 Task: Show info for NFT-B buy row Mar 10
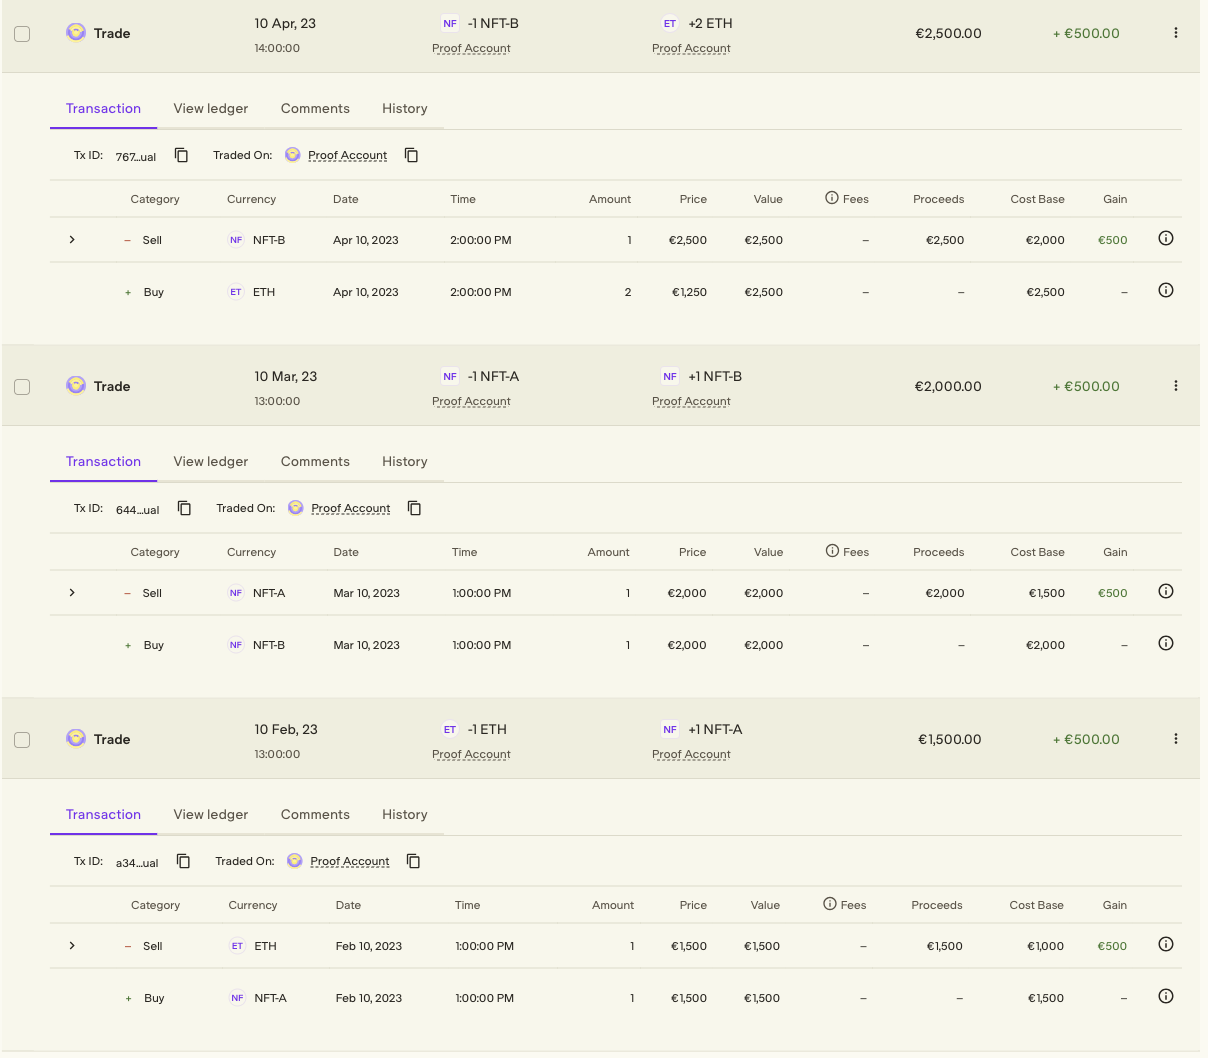click(1166, 643)
